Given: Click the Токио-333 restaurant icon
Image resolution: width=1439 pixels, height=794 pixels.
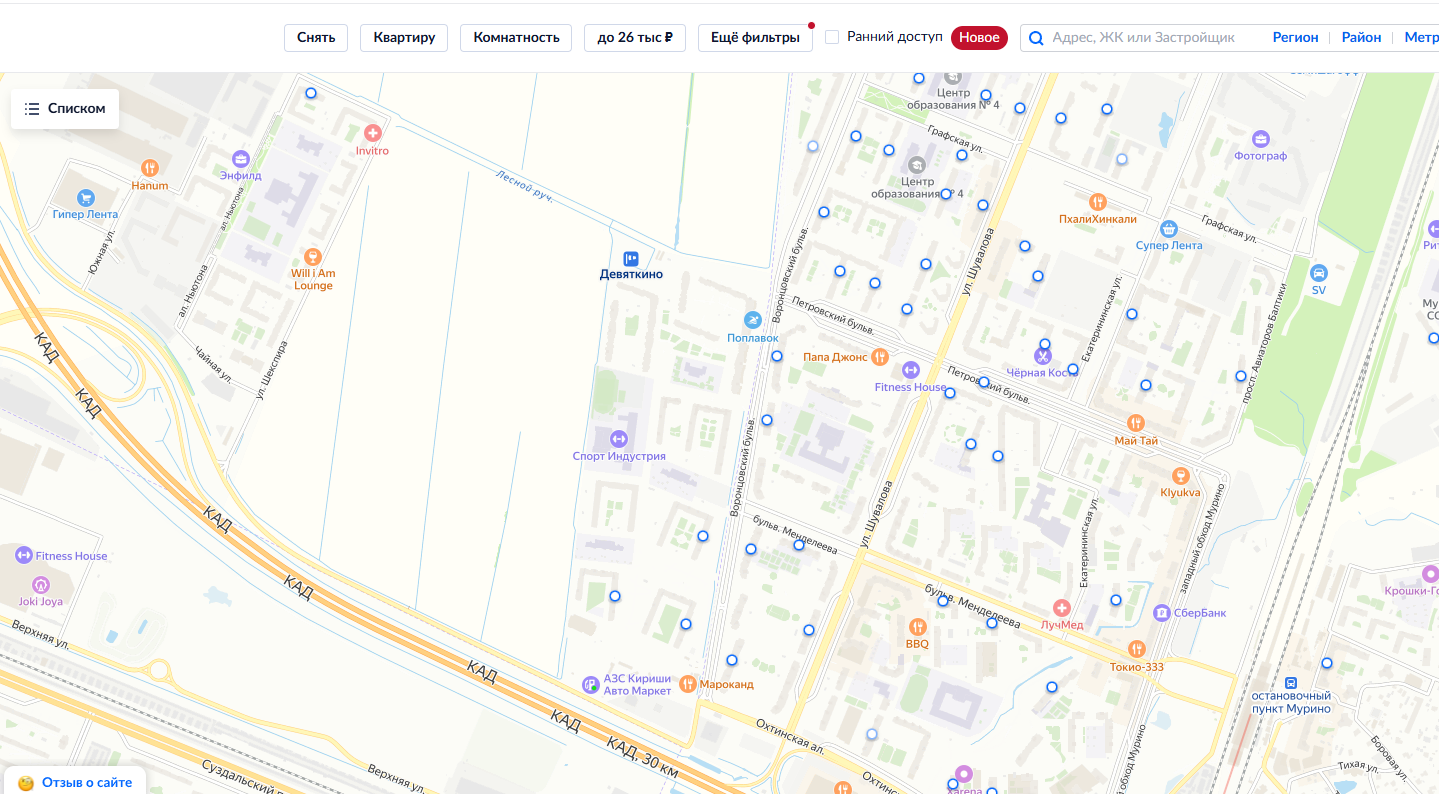Looking at the screenshot, I should coord(1136,649).
